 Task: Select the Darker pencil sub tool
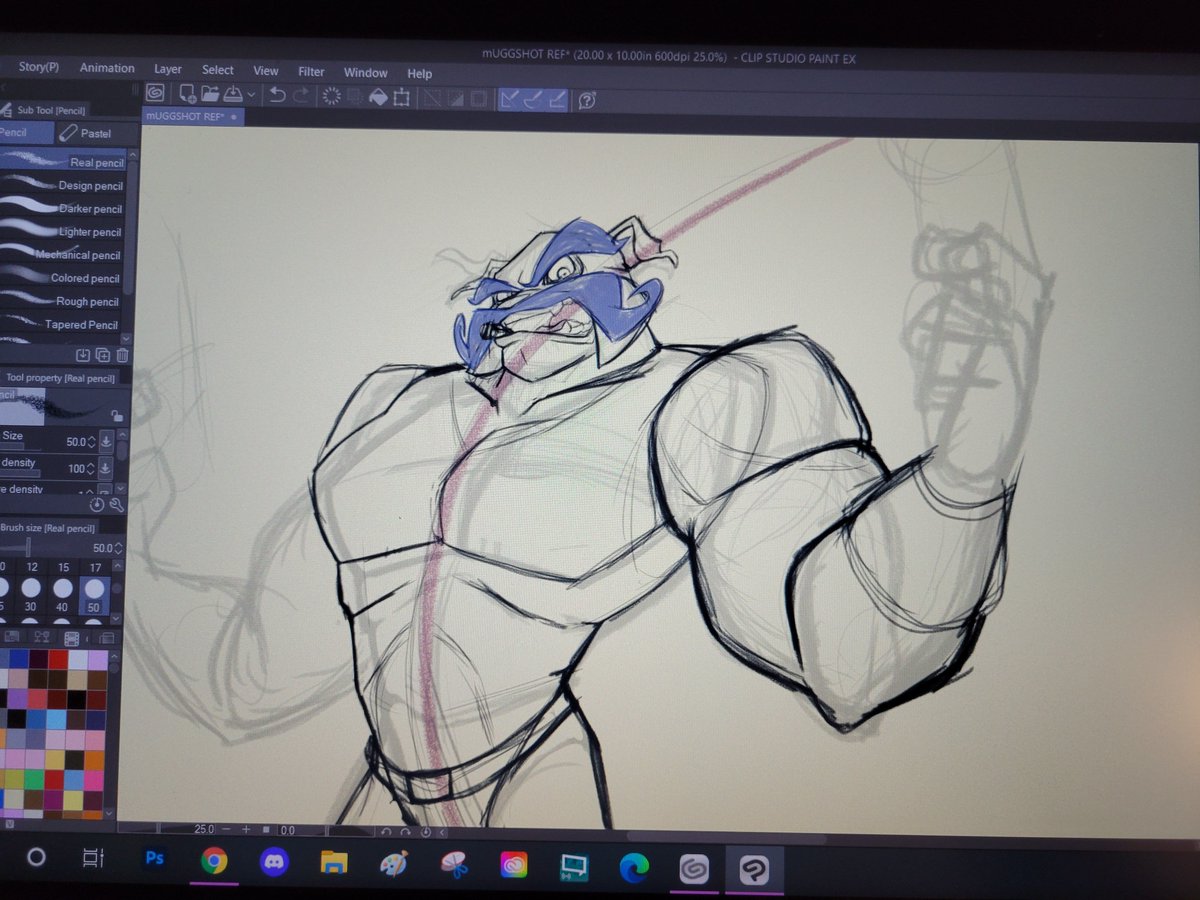point(63,208)
